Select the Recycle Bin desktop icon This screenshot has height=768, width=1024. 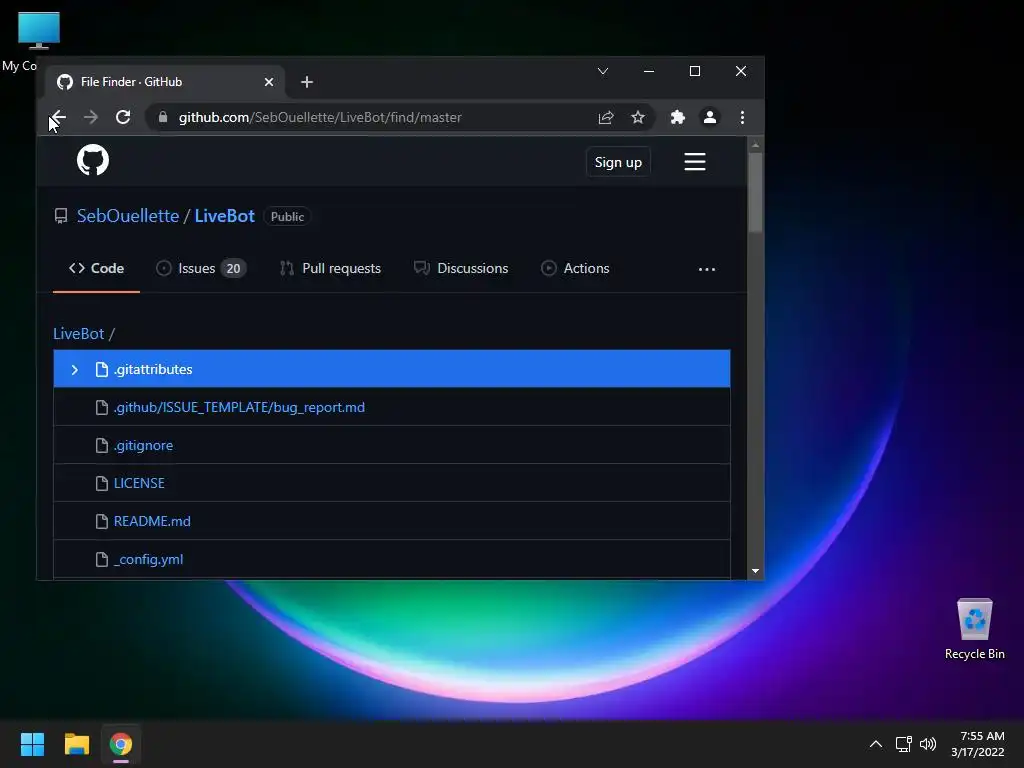(x=974, y=628)
